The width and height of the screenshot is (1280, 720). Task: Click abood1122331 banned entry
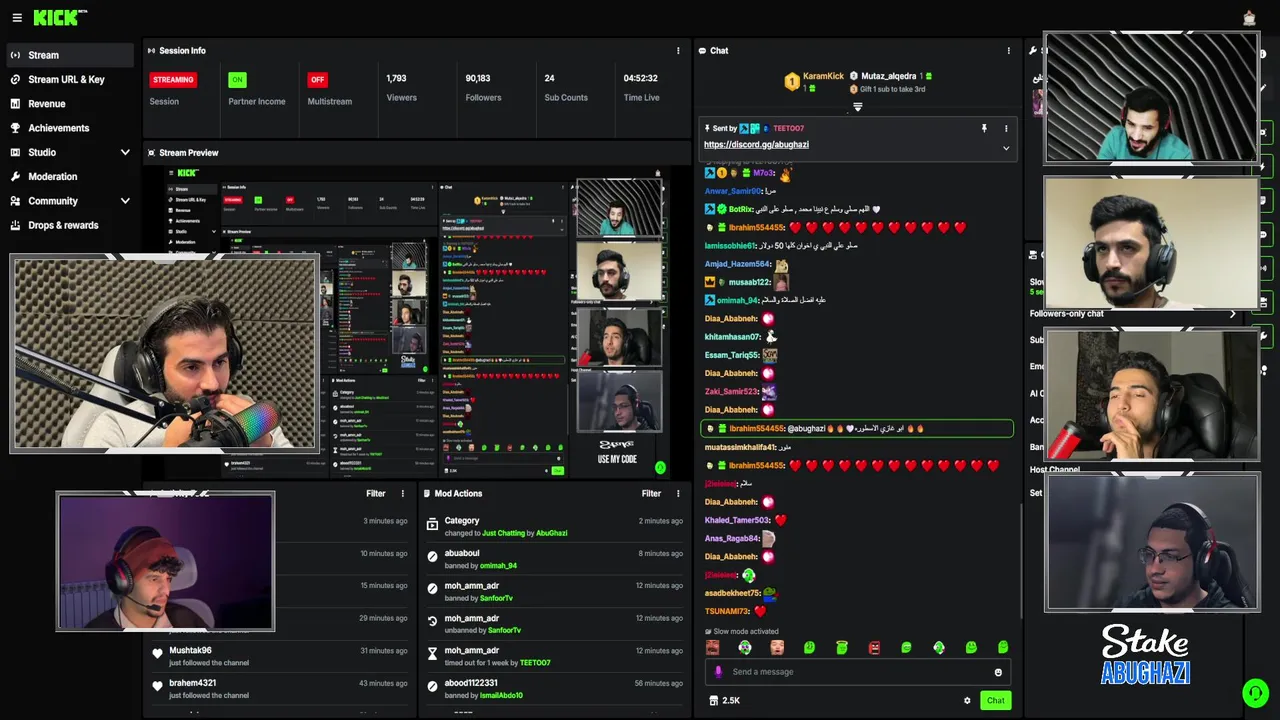[x=554, y=688]
